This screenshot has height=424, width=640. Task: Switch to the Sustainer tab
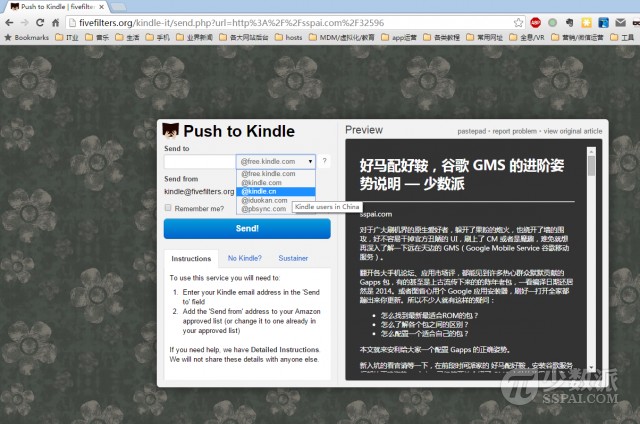pos(293,258)
